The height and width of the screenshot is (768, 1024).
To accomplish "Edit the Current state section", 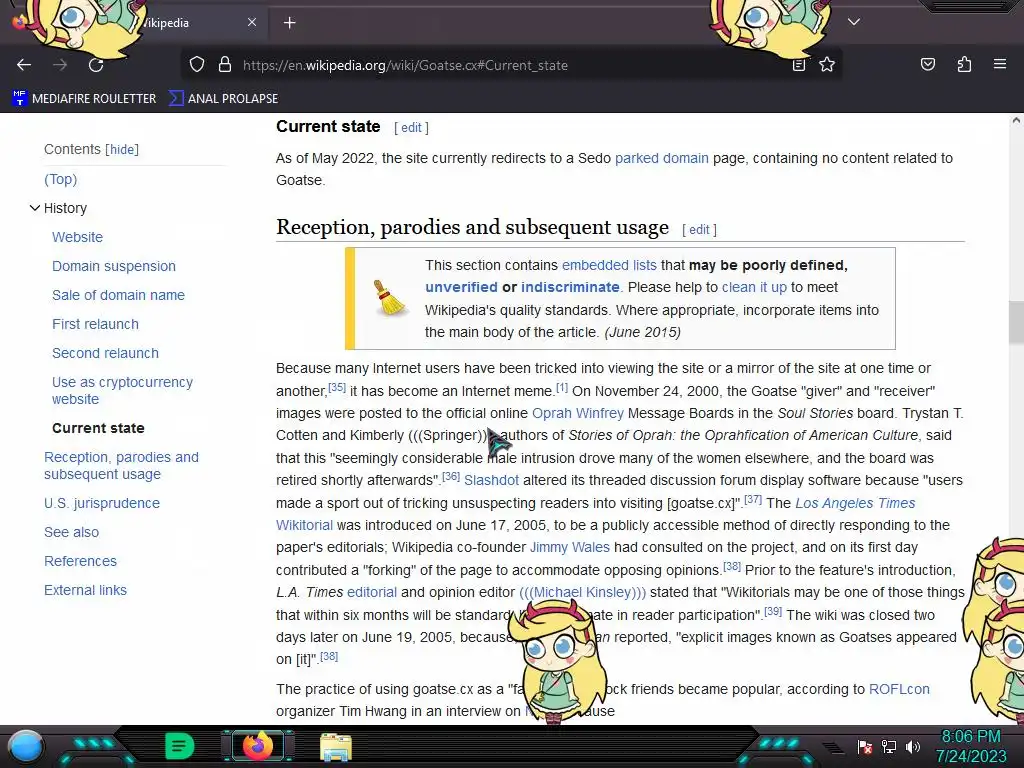I will pos(411,128).
